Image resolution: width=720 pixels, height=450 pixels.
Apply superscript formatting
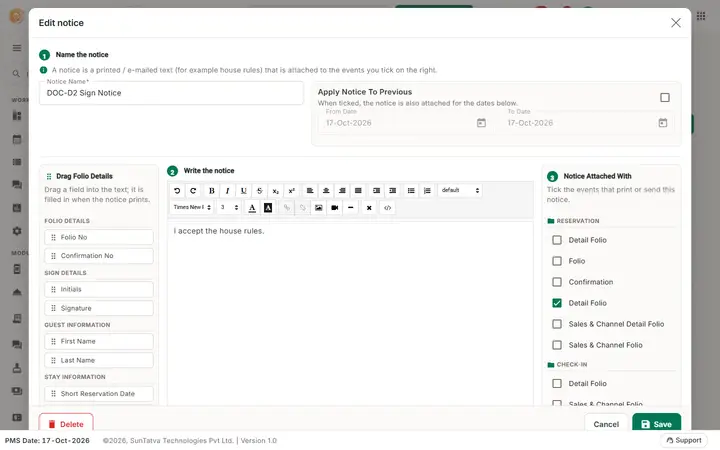pos(292,191)
